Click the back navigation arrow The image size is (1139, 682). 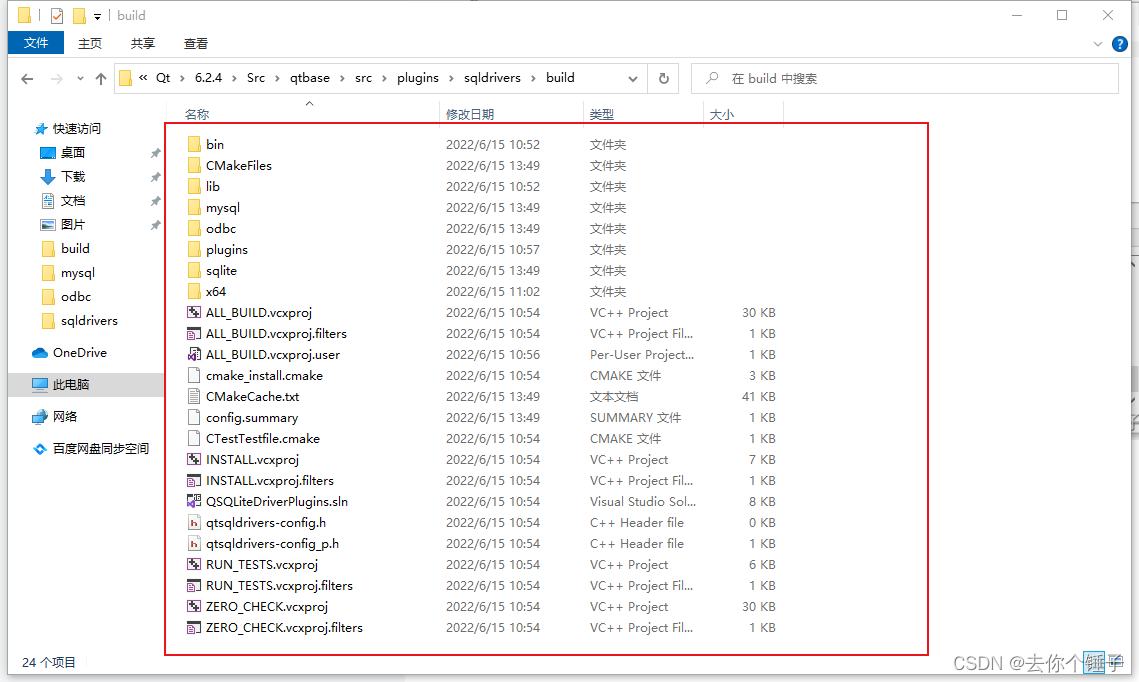tap(28, 78)
